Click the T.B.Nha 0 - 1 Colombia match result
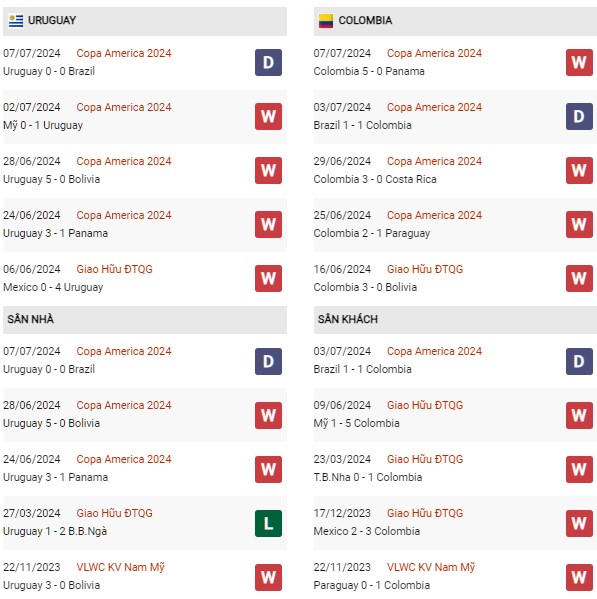 click(x=368, y=477)
